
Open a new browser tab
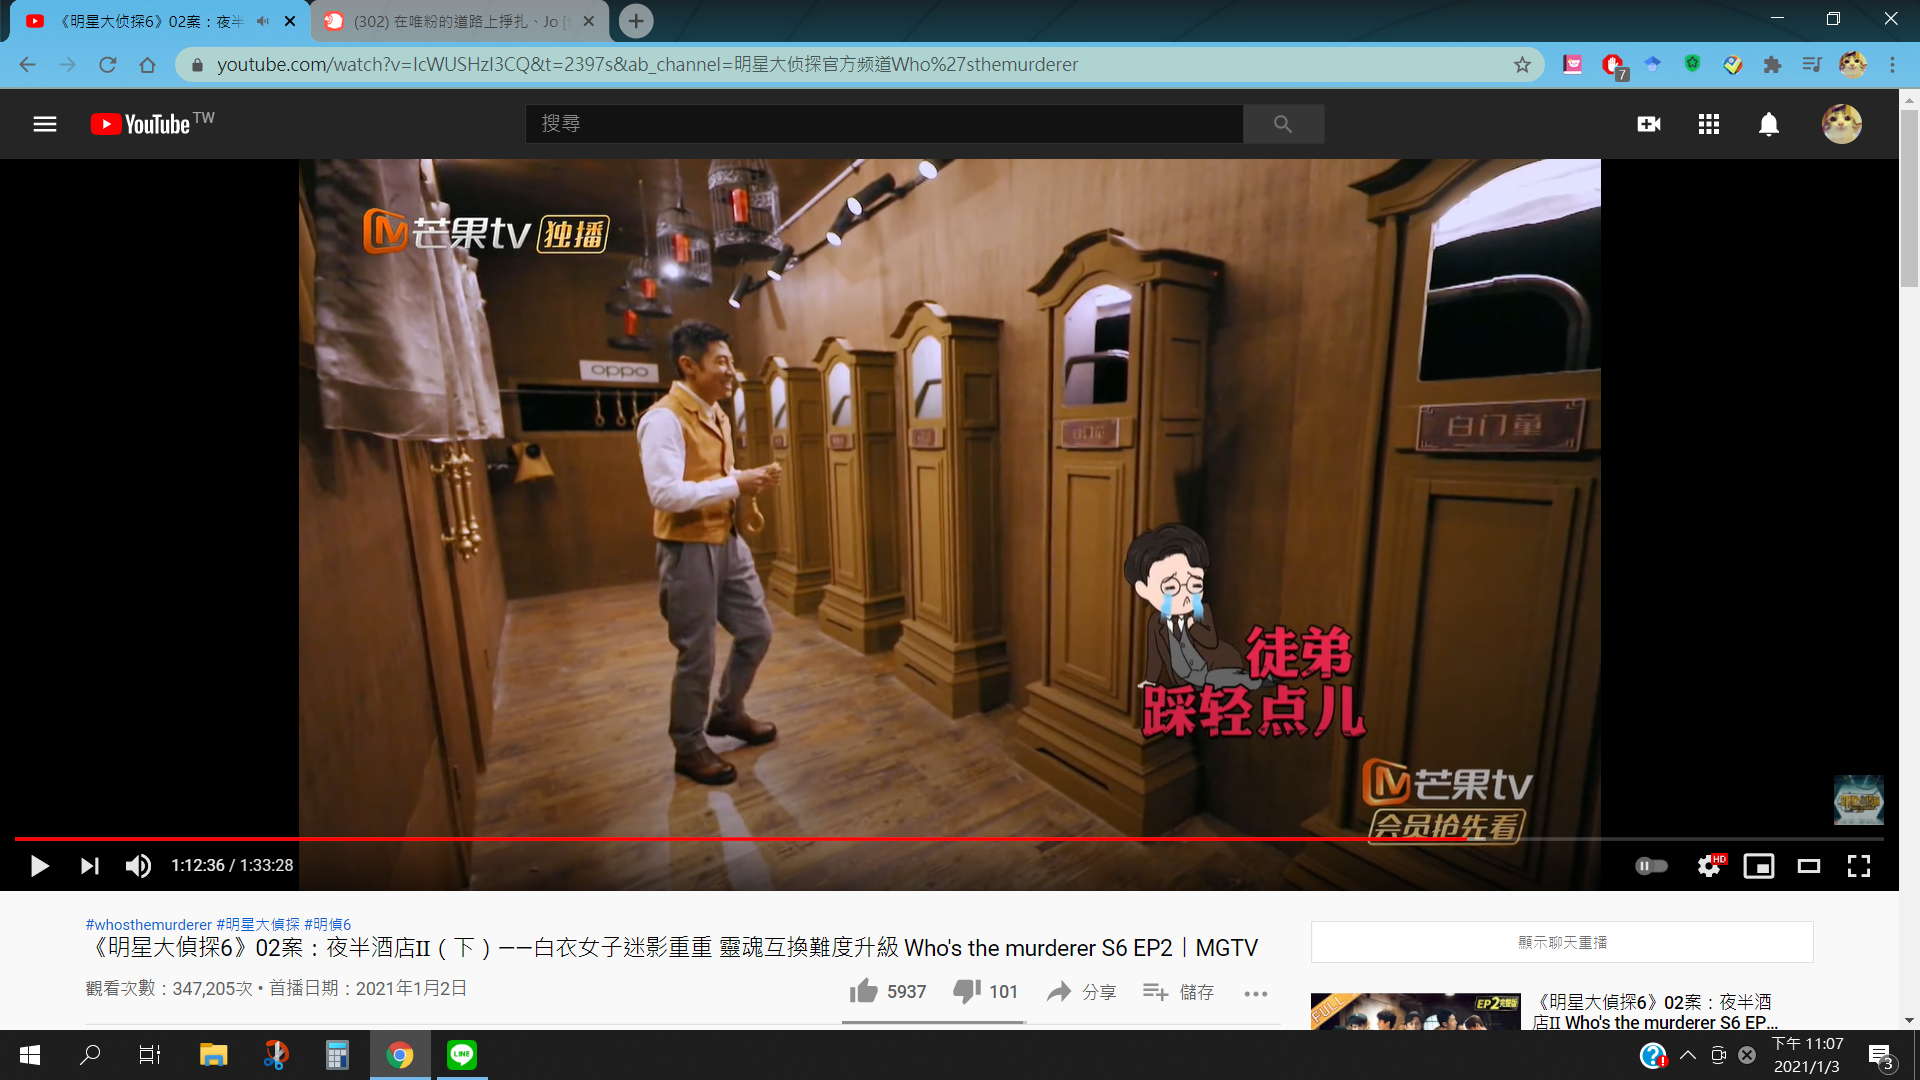click(636, 21)
